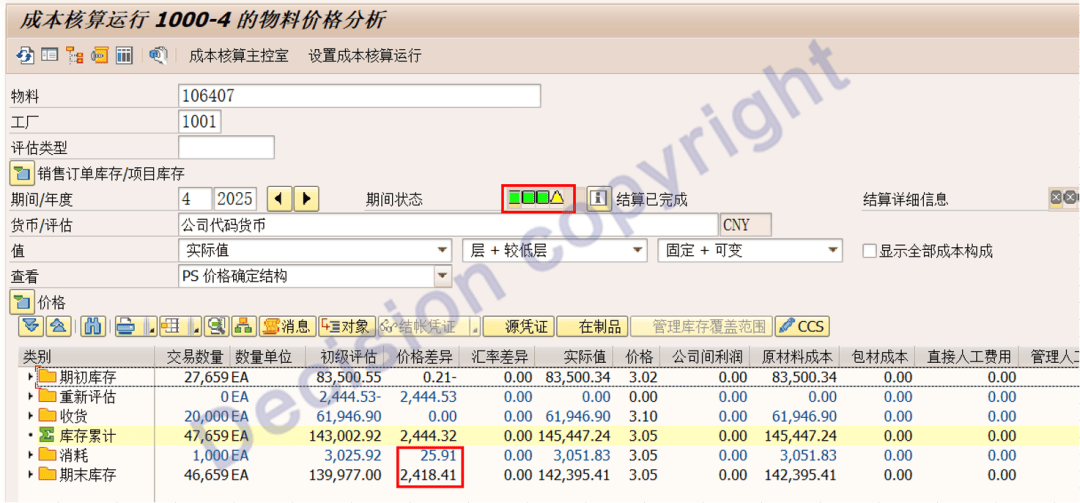This screenshot has height=503, width=1080.
Task: Click the 物料 input field
Action: (359, 96)
